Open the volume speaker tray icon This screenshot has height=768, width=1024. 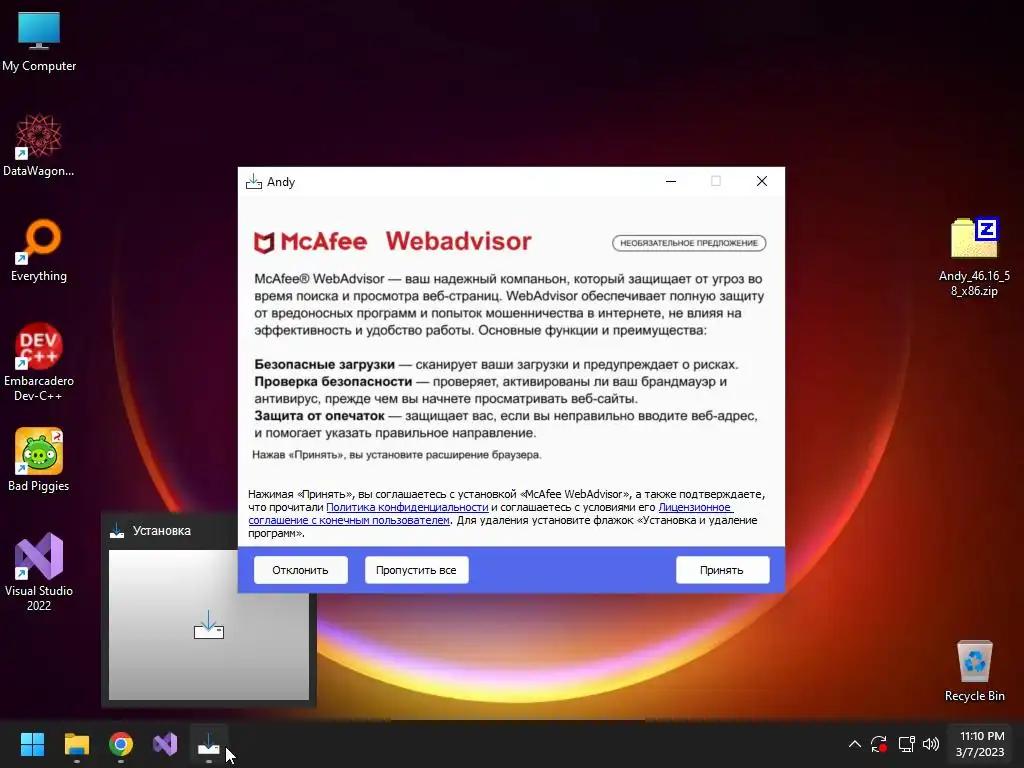click(931, 744)
